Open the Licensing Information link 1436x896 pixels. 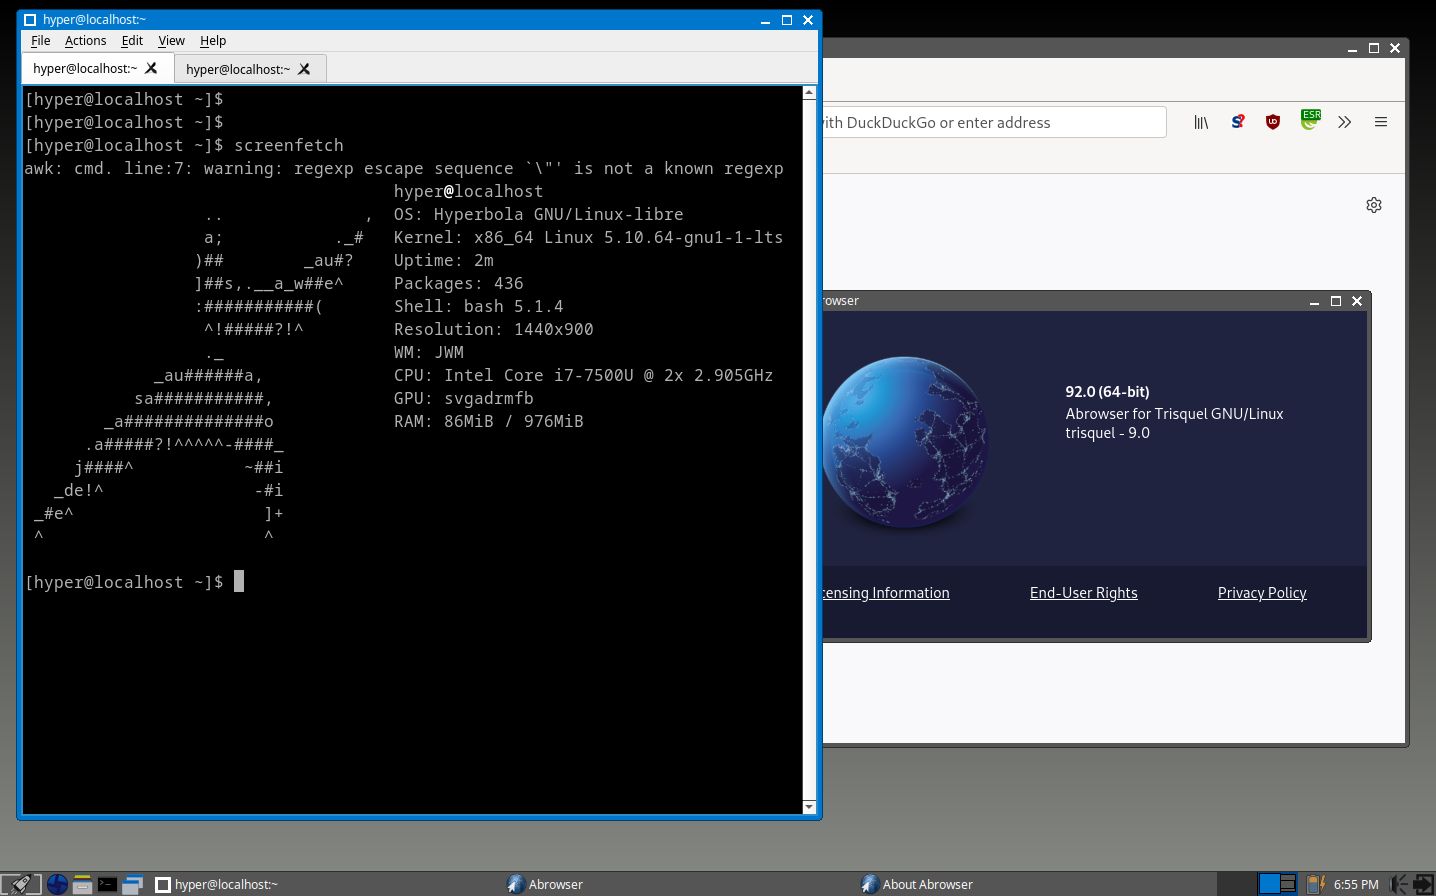(885, 593)
